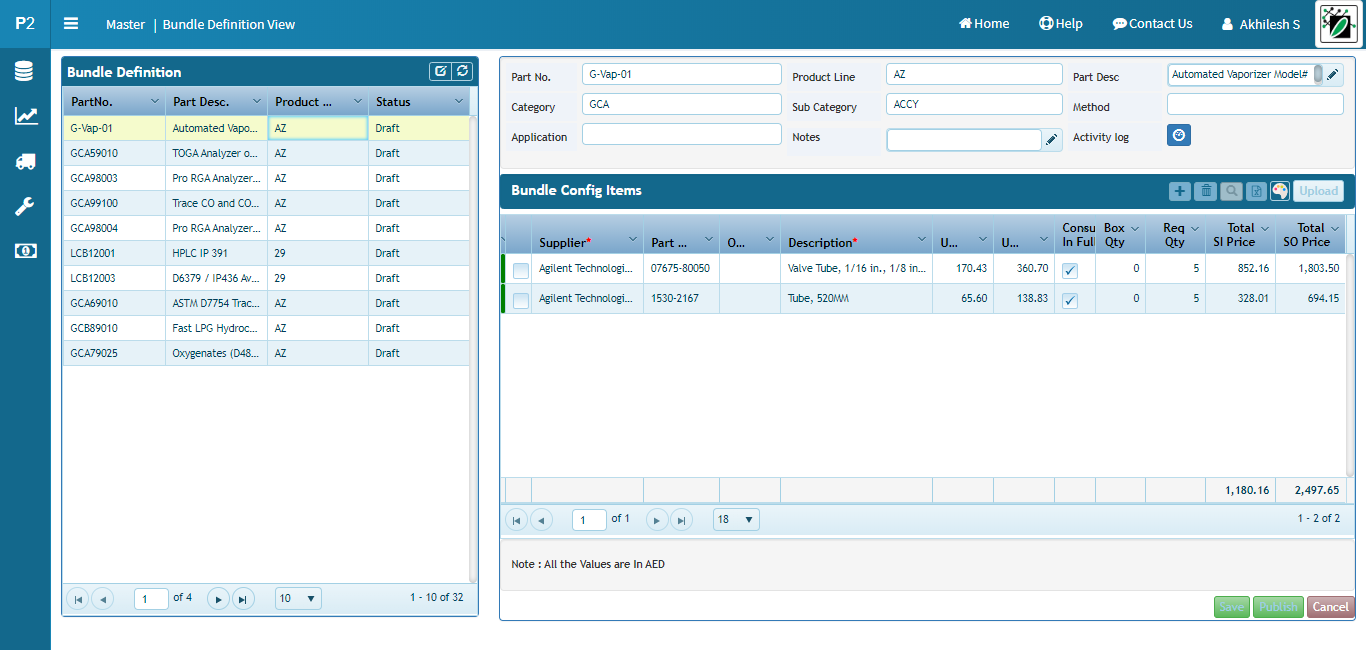Open the hamburger menu in the top bar
Screen dimensions: 1366x650
pos(71,24)
